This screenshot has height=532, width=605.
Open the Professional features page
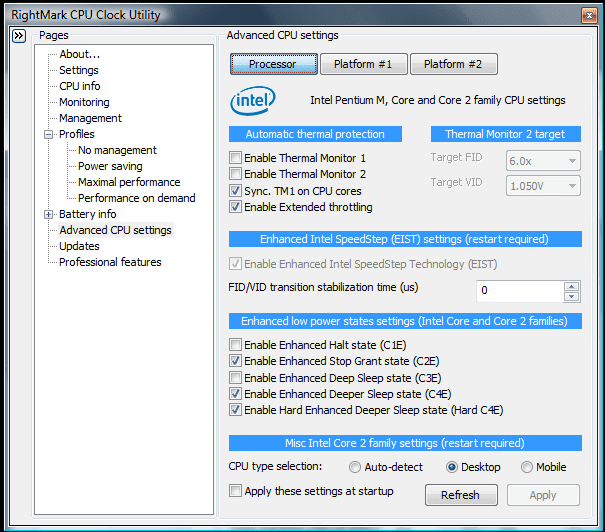pyautogui.click(x=110, y=262)
